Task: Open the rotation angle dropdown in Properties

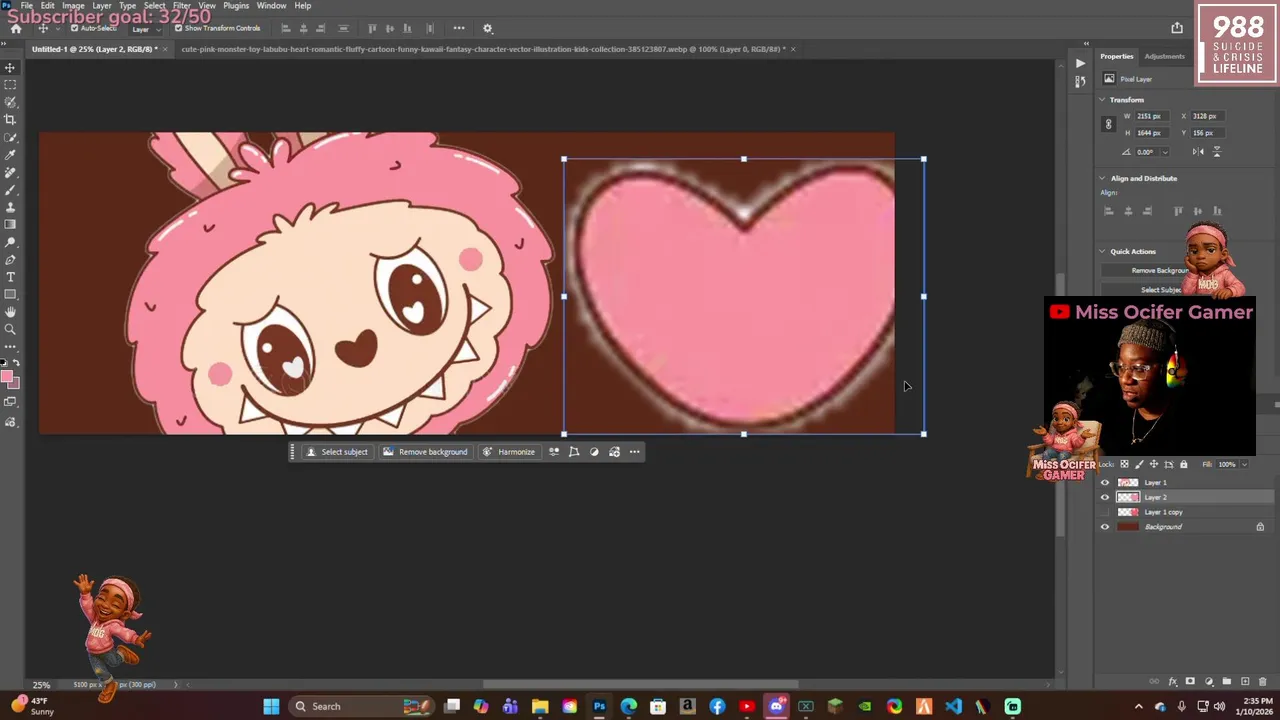Action: (1164, 152)
